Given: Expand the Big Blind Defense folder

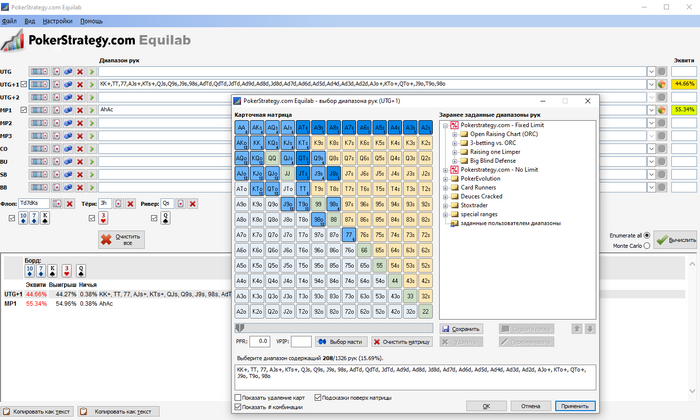Looking at the screenshot, I should coord(454,161).
